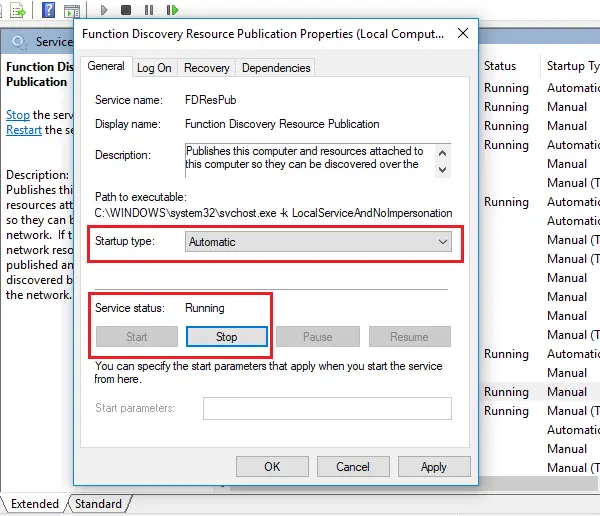Click the Start parameters input field

click(327, 408)
